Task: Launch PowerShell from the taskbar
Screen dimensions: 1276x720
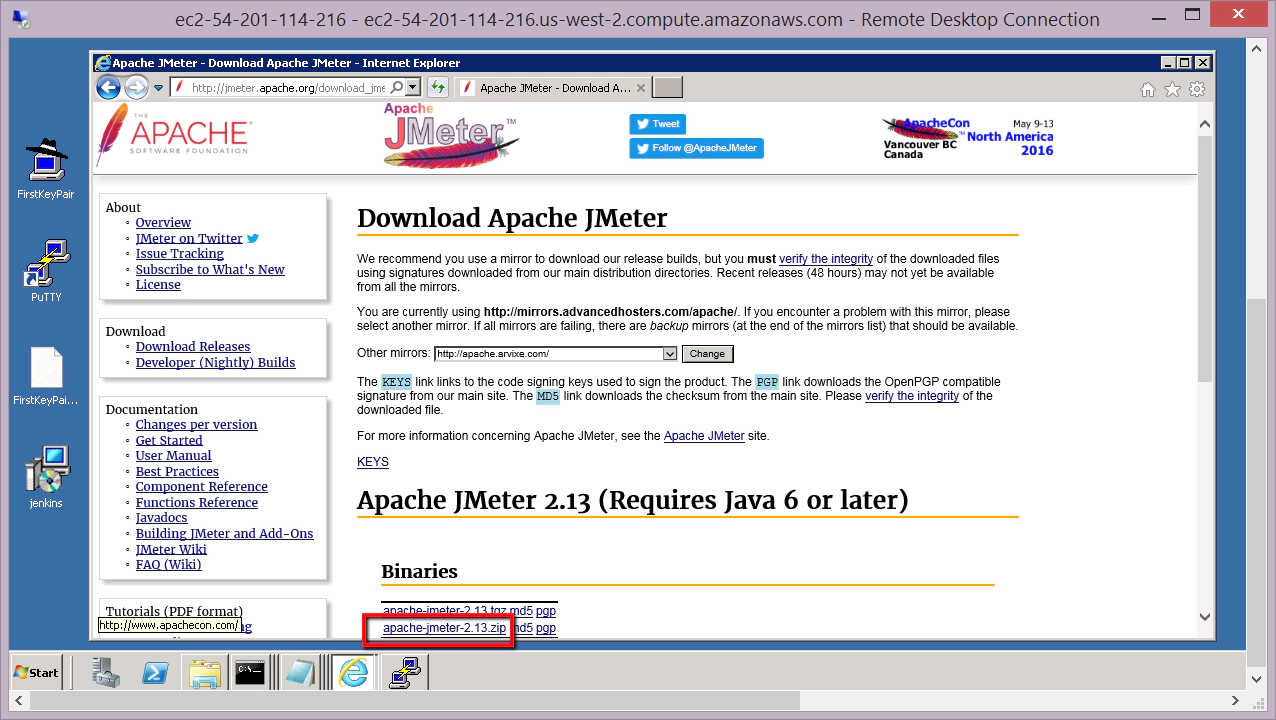Action: click(x=153, y=673)
